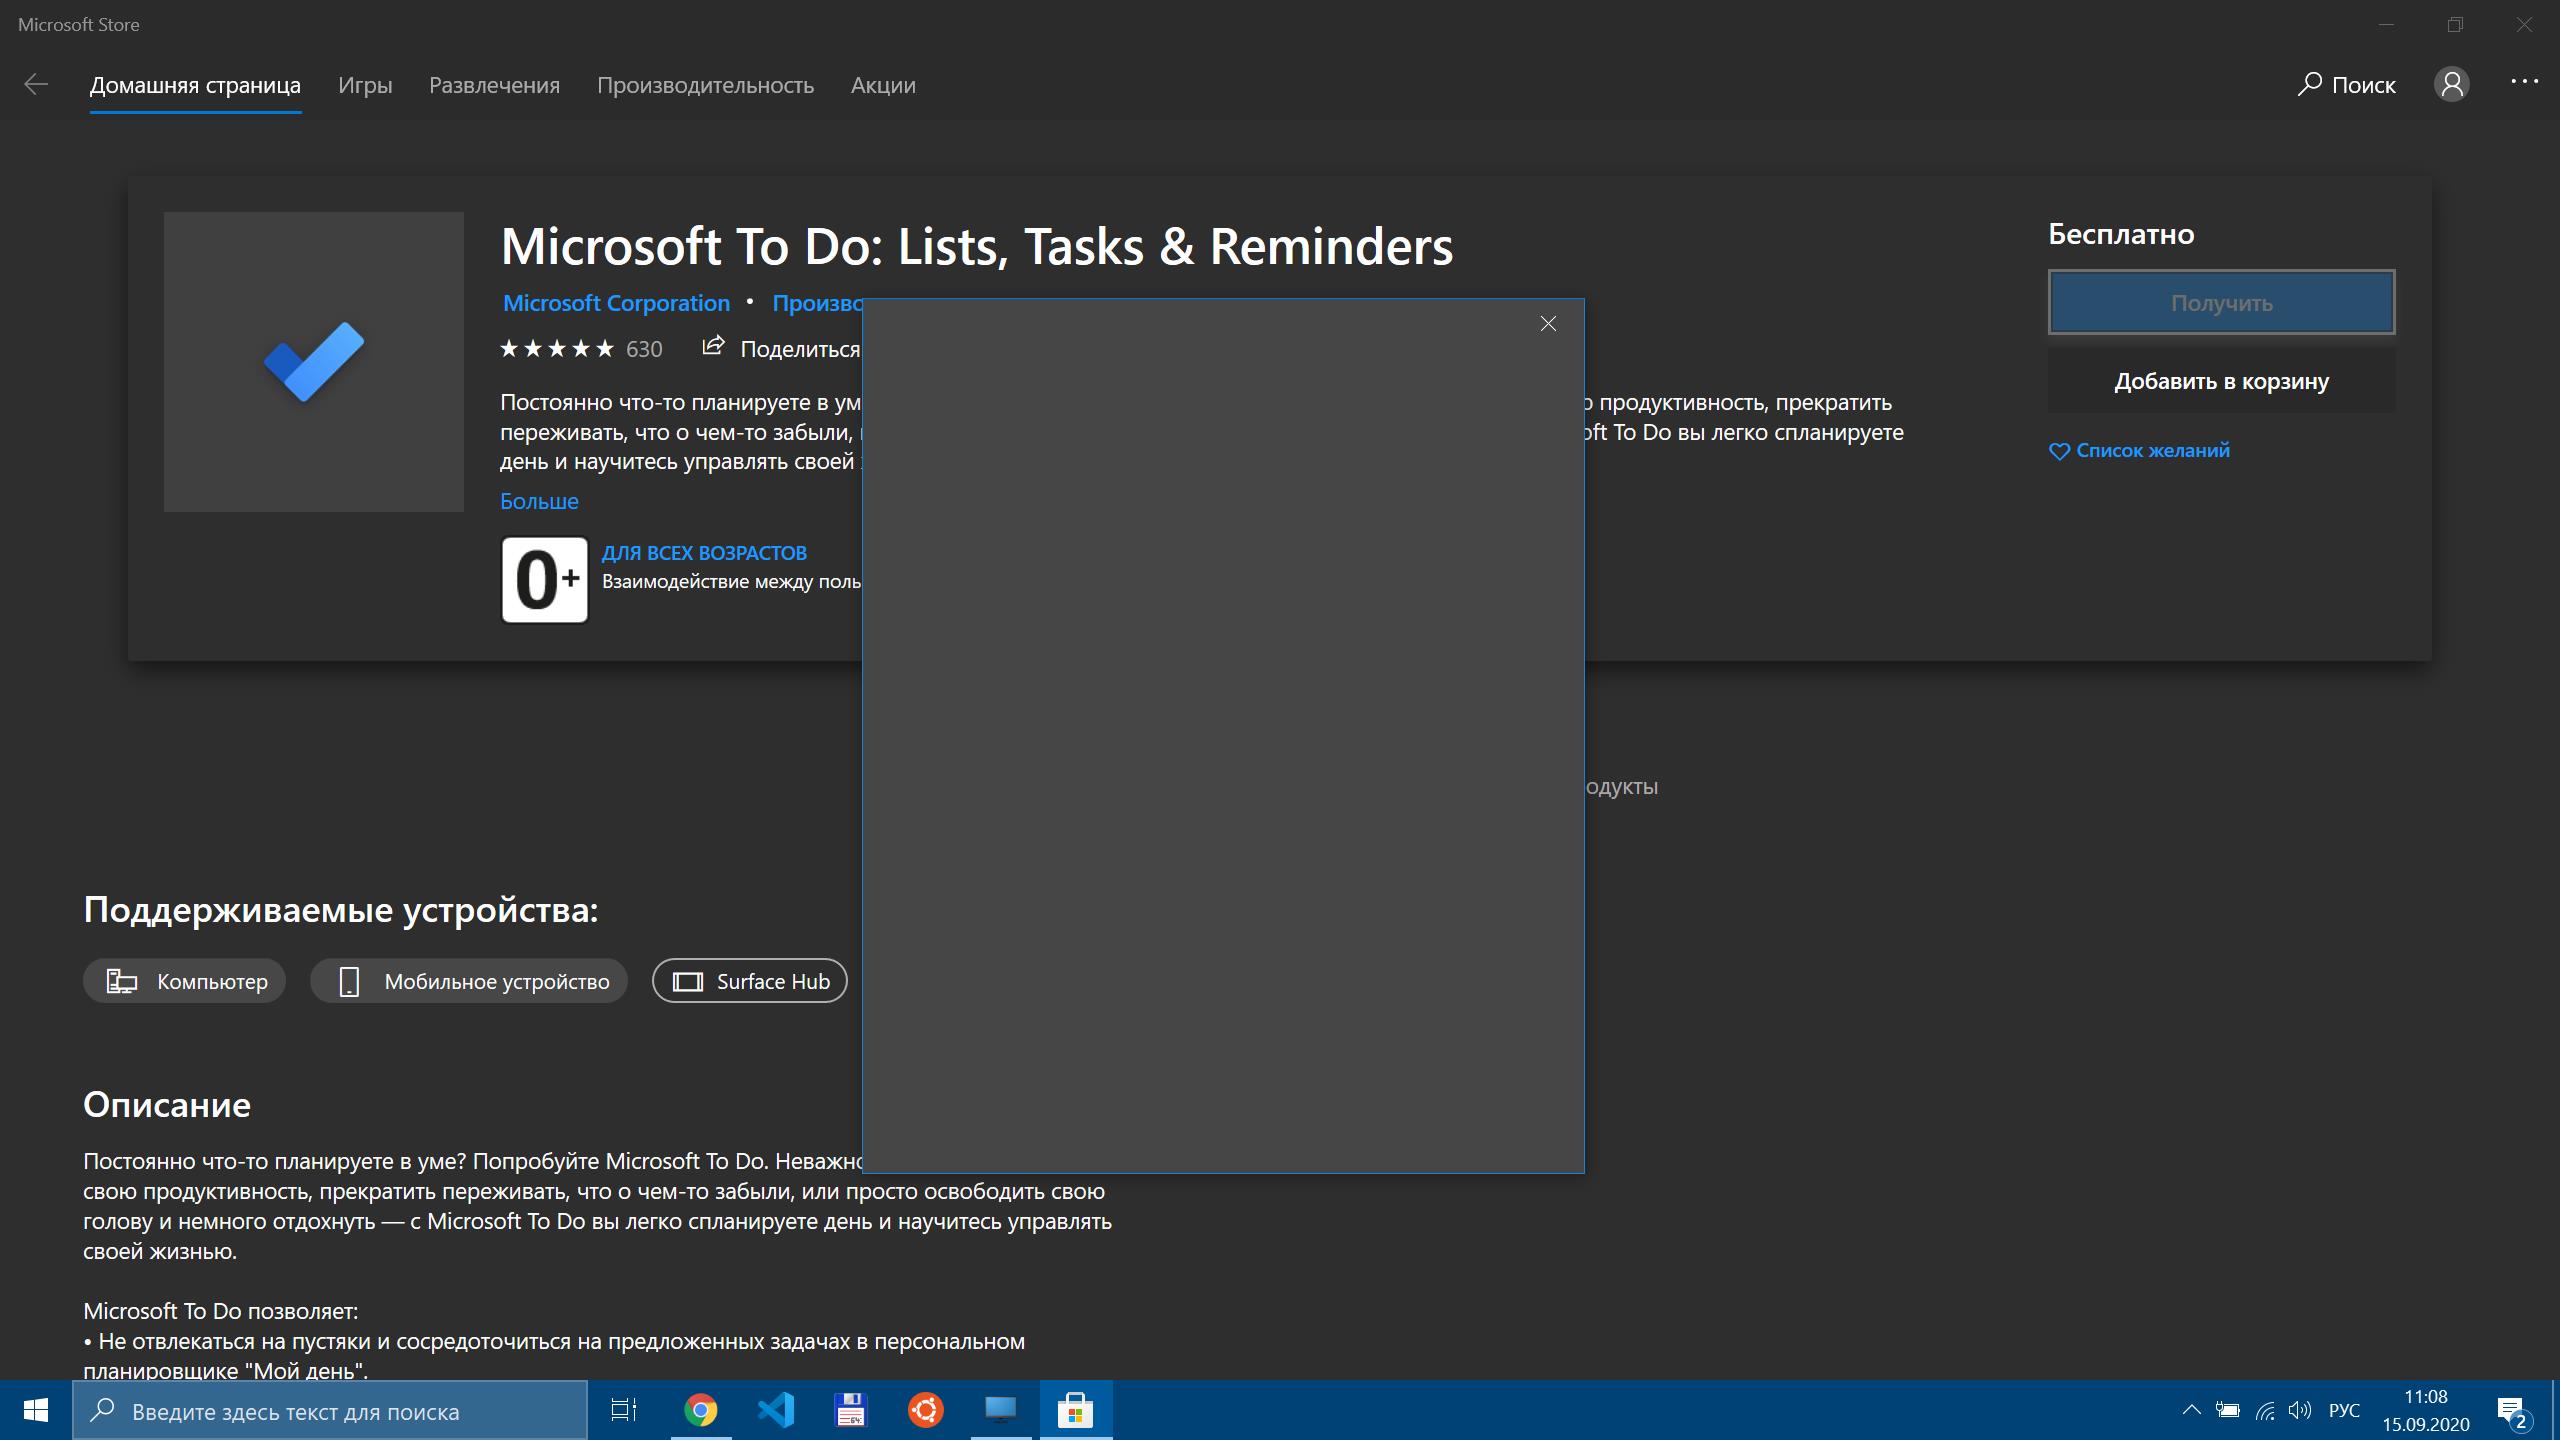Open the Wi-Fi network tray icon
This screenshot has height=1440, width=2560.
pos(2265,1411)
